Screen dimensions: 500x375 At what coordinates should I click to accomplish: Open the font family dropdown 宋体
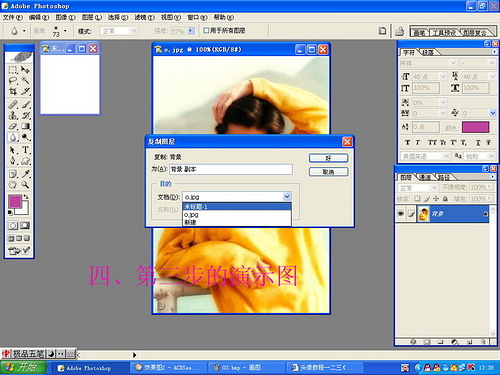point(428,63)
